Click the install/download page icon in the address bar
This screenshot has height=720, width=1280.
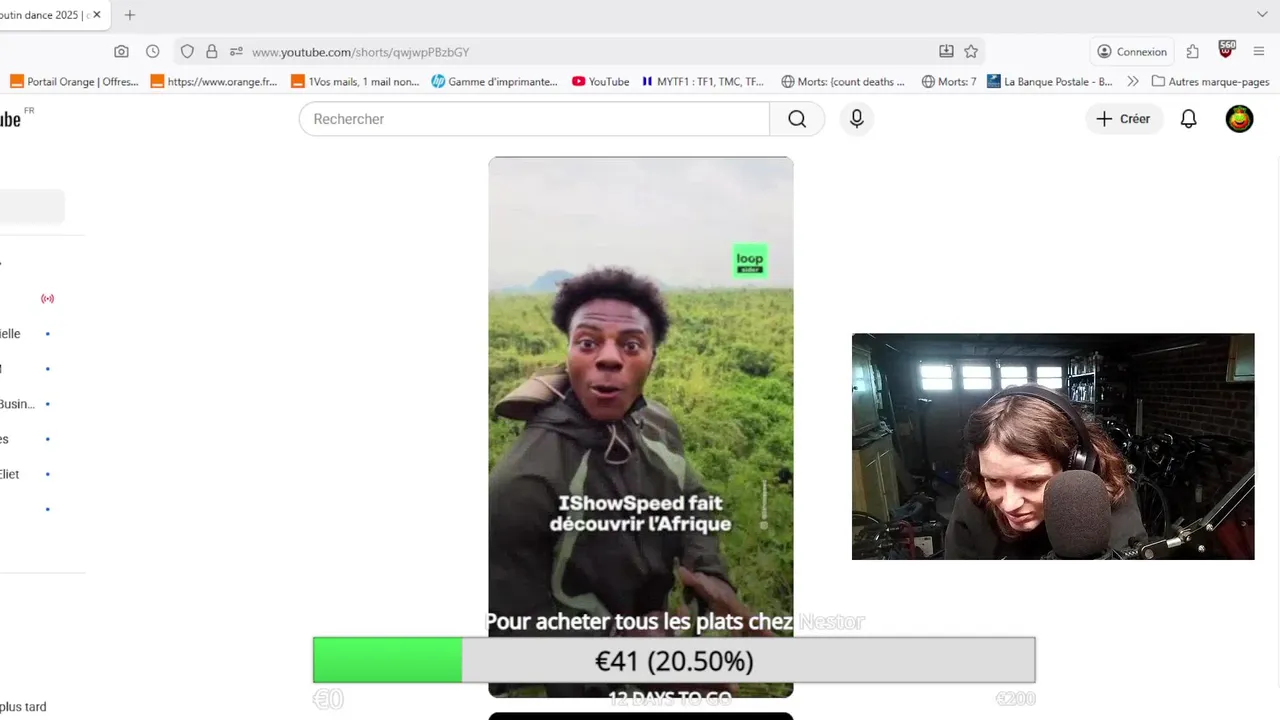point(946,52)
